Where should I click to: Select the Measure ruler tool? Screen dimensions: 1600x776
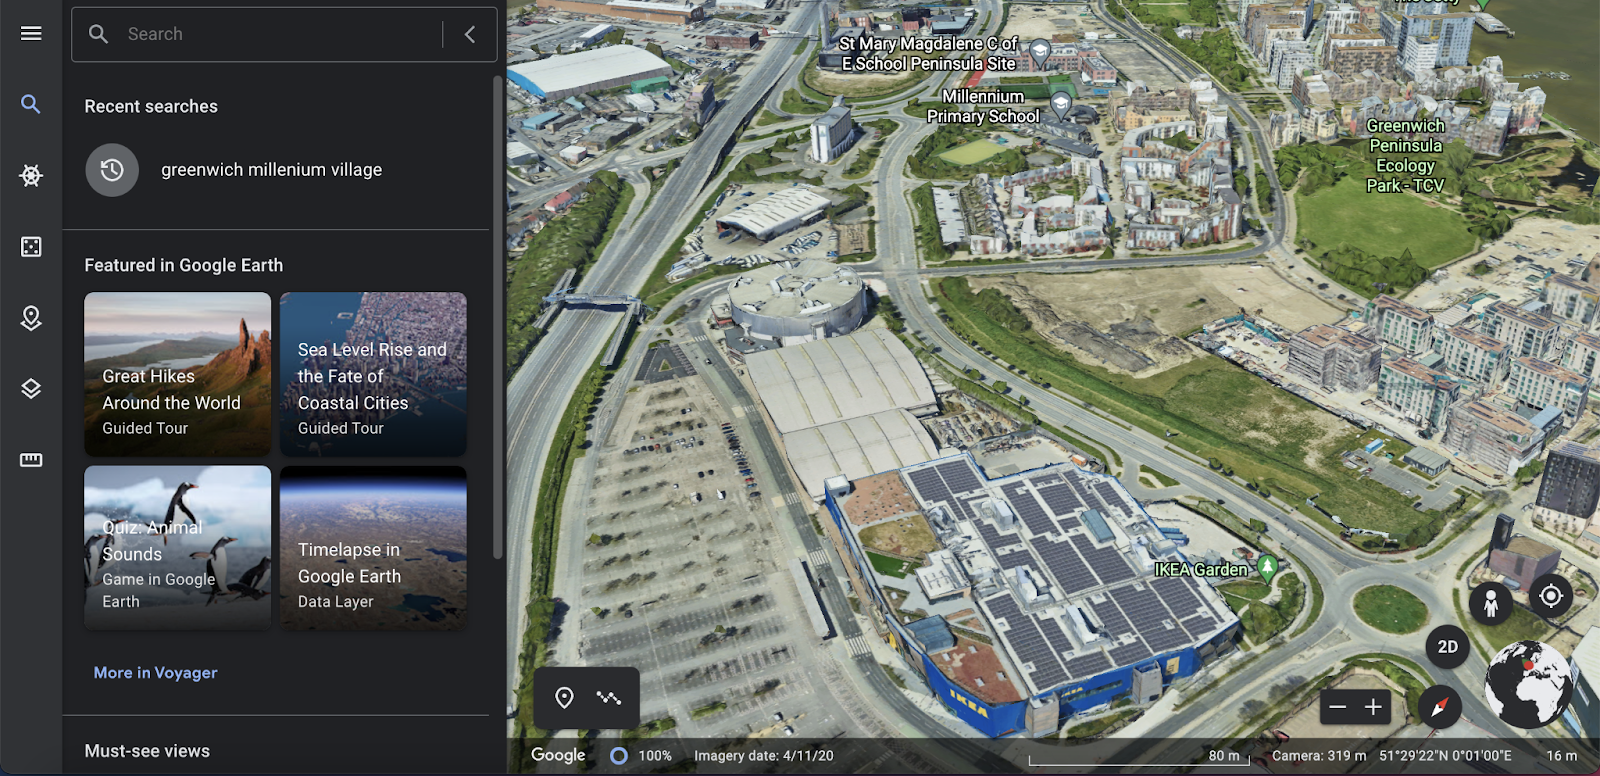(31, 460)
